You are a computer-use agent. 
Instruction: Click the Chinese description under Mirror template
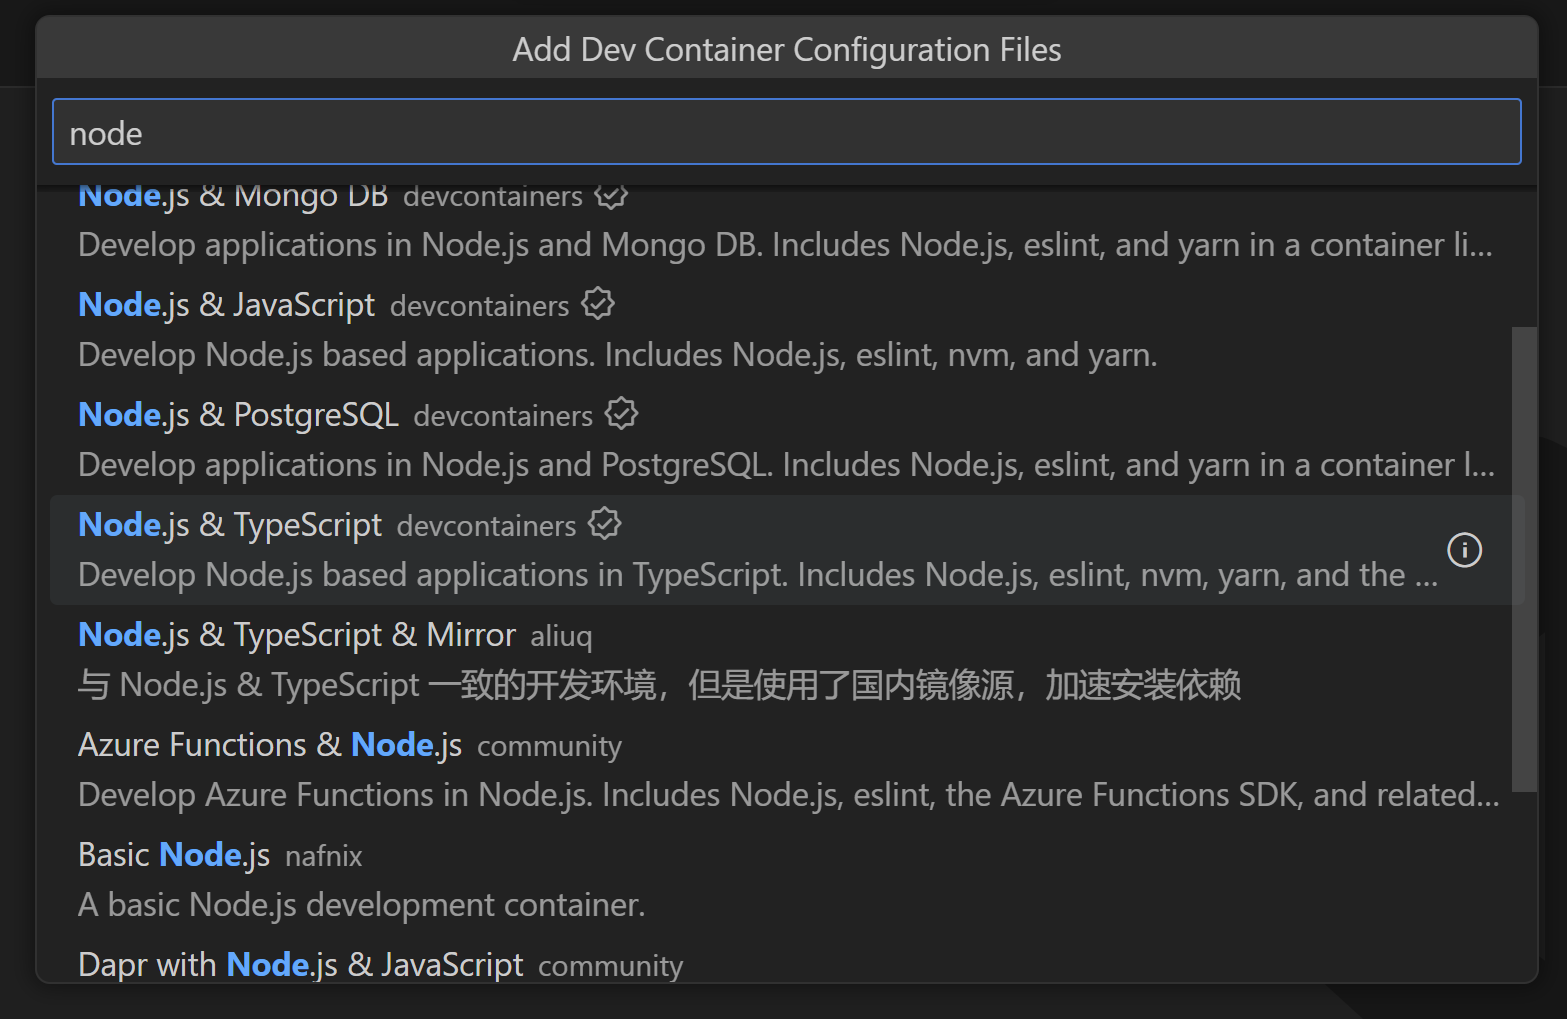pos(659,685)
